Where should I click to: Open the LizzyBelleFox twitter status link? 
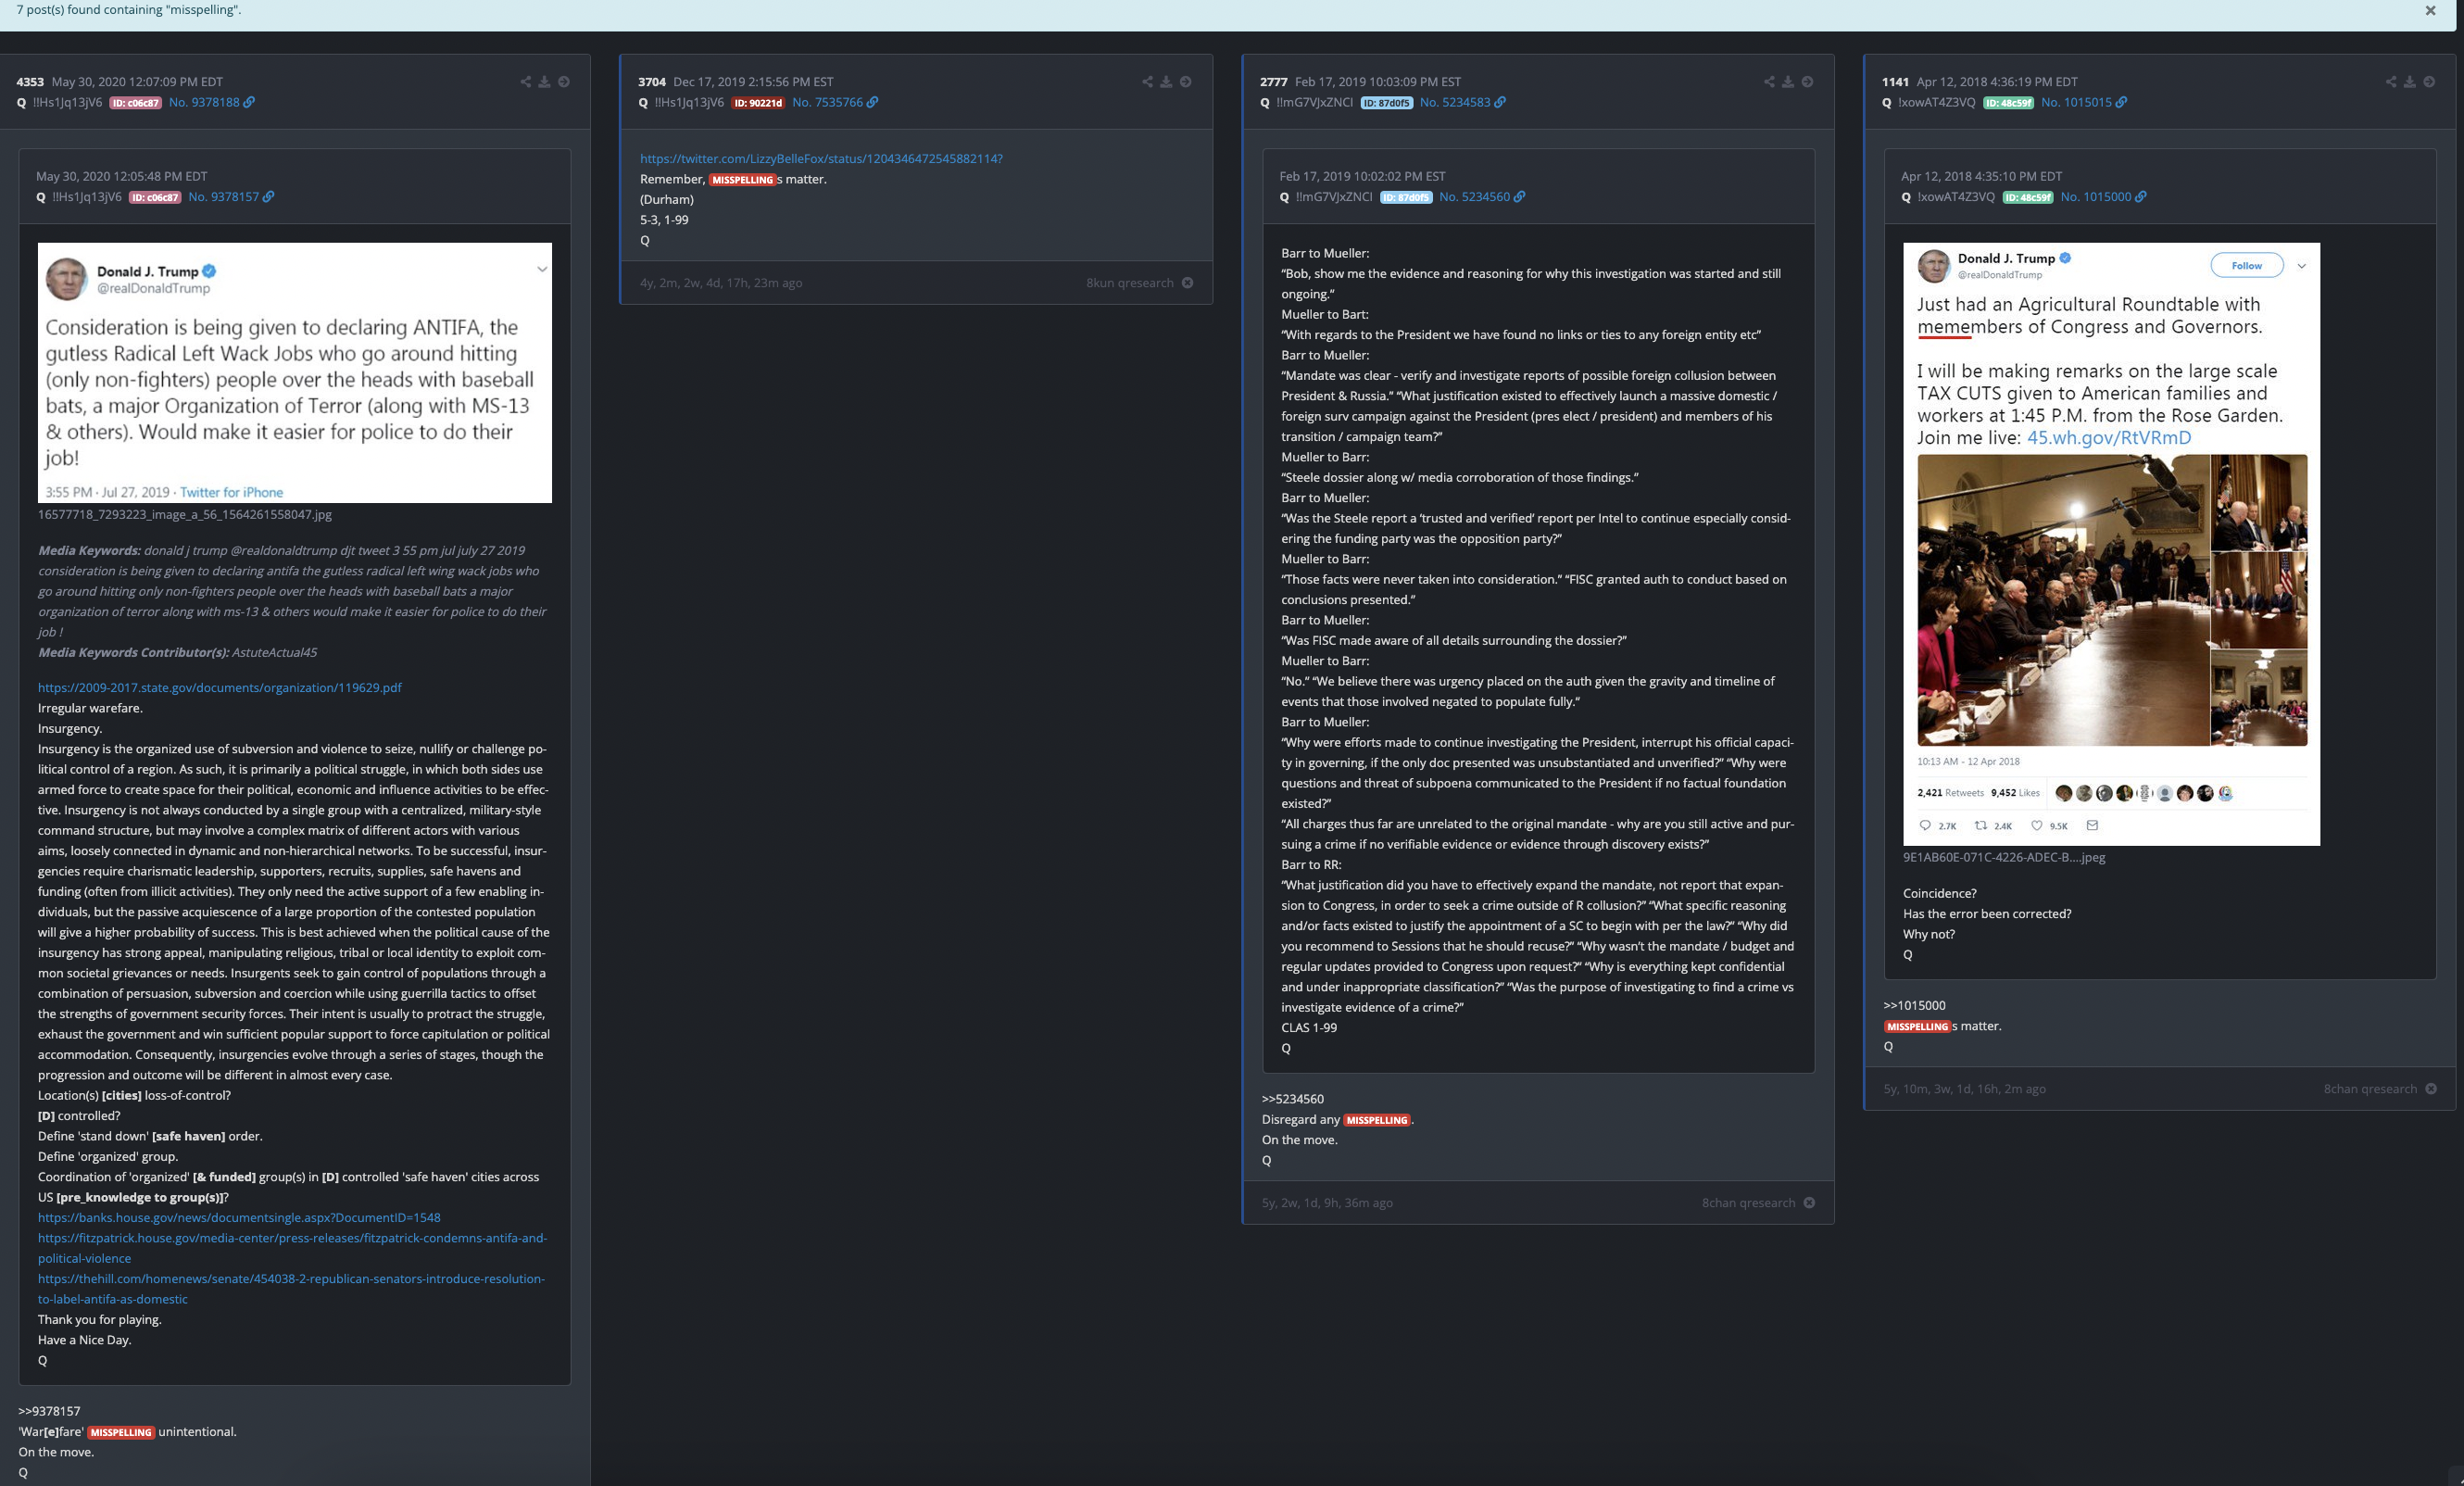[821, 159]
